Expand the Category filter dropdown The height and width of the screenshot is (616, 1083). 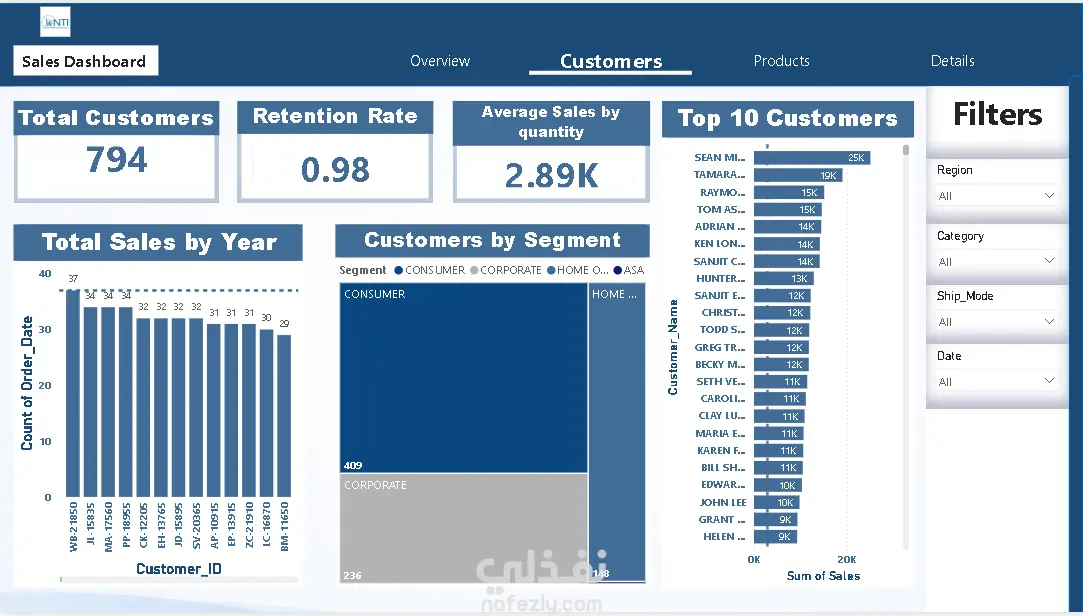pyautogui.click(x=996, y=262)
